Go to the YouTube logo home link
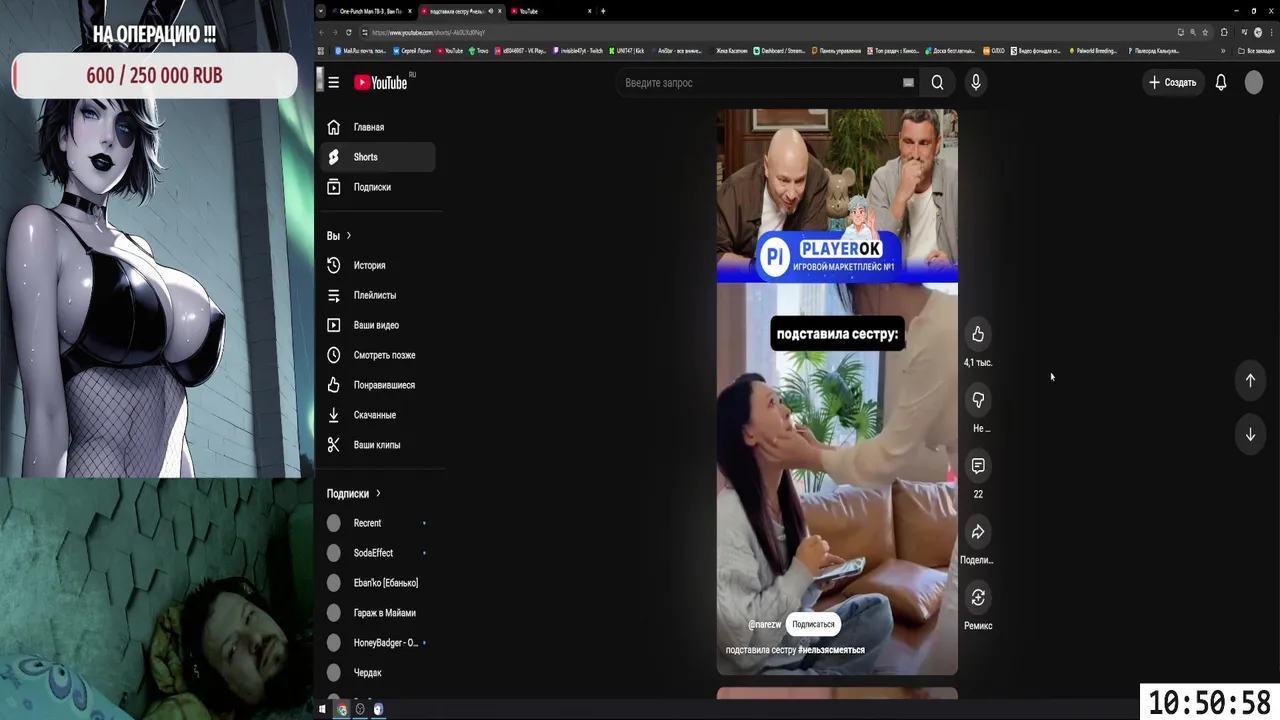The image size is (1280, 720). coord(381,83)
